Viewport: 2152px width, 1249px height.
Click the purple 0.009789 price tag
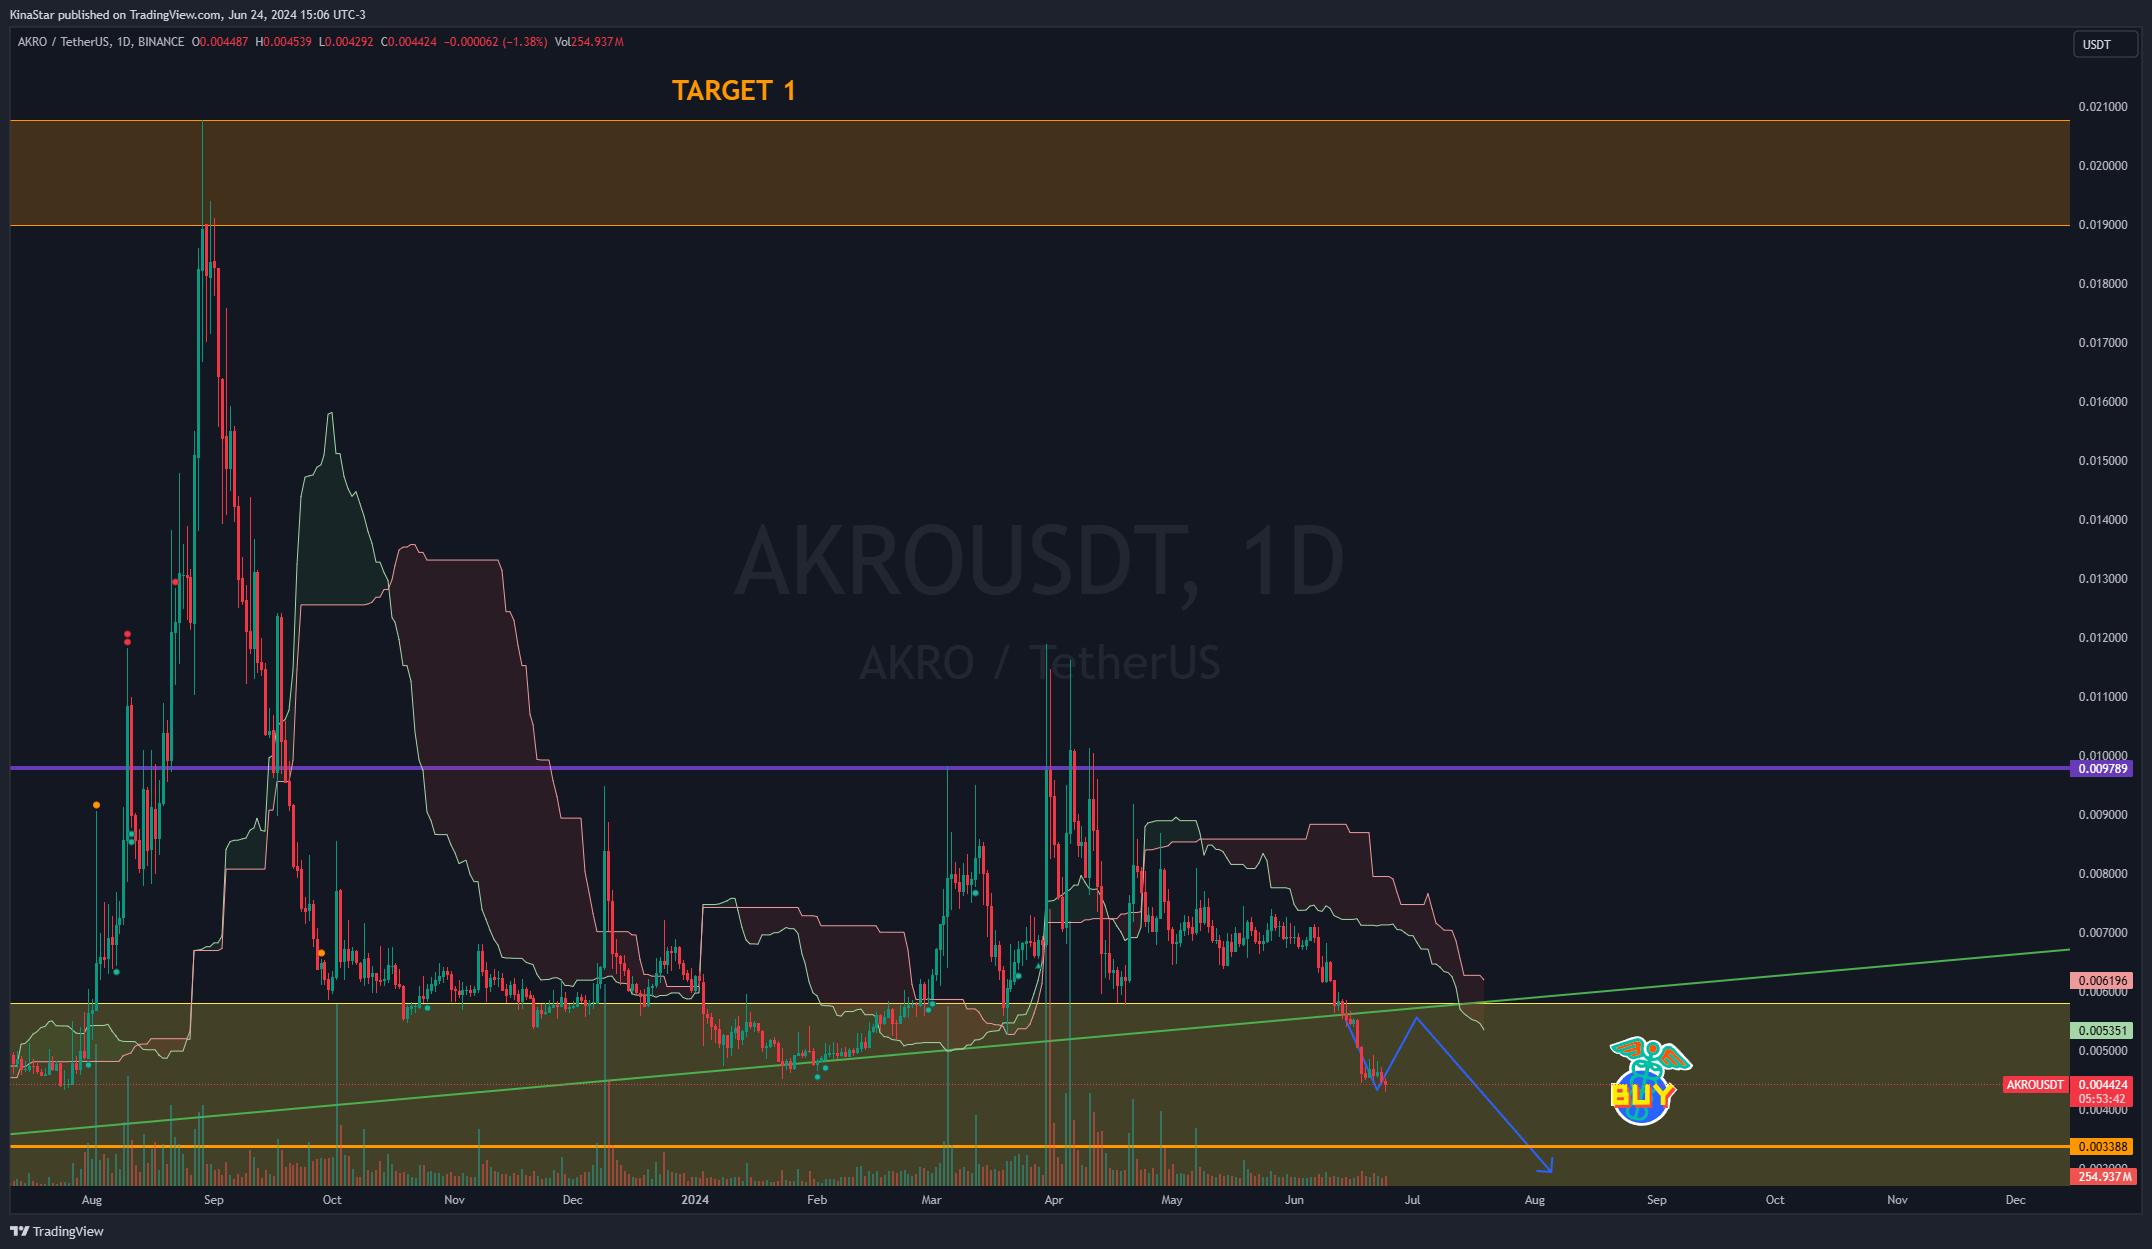click(x=2102, y=768)
